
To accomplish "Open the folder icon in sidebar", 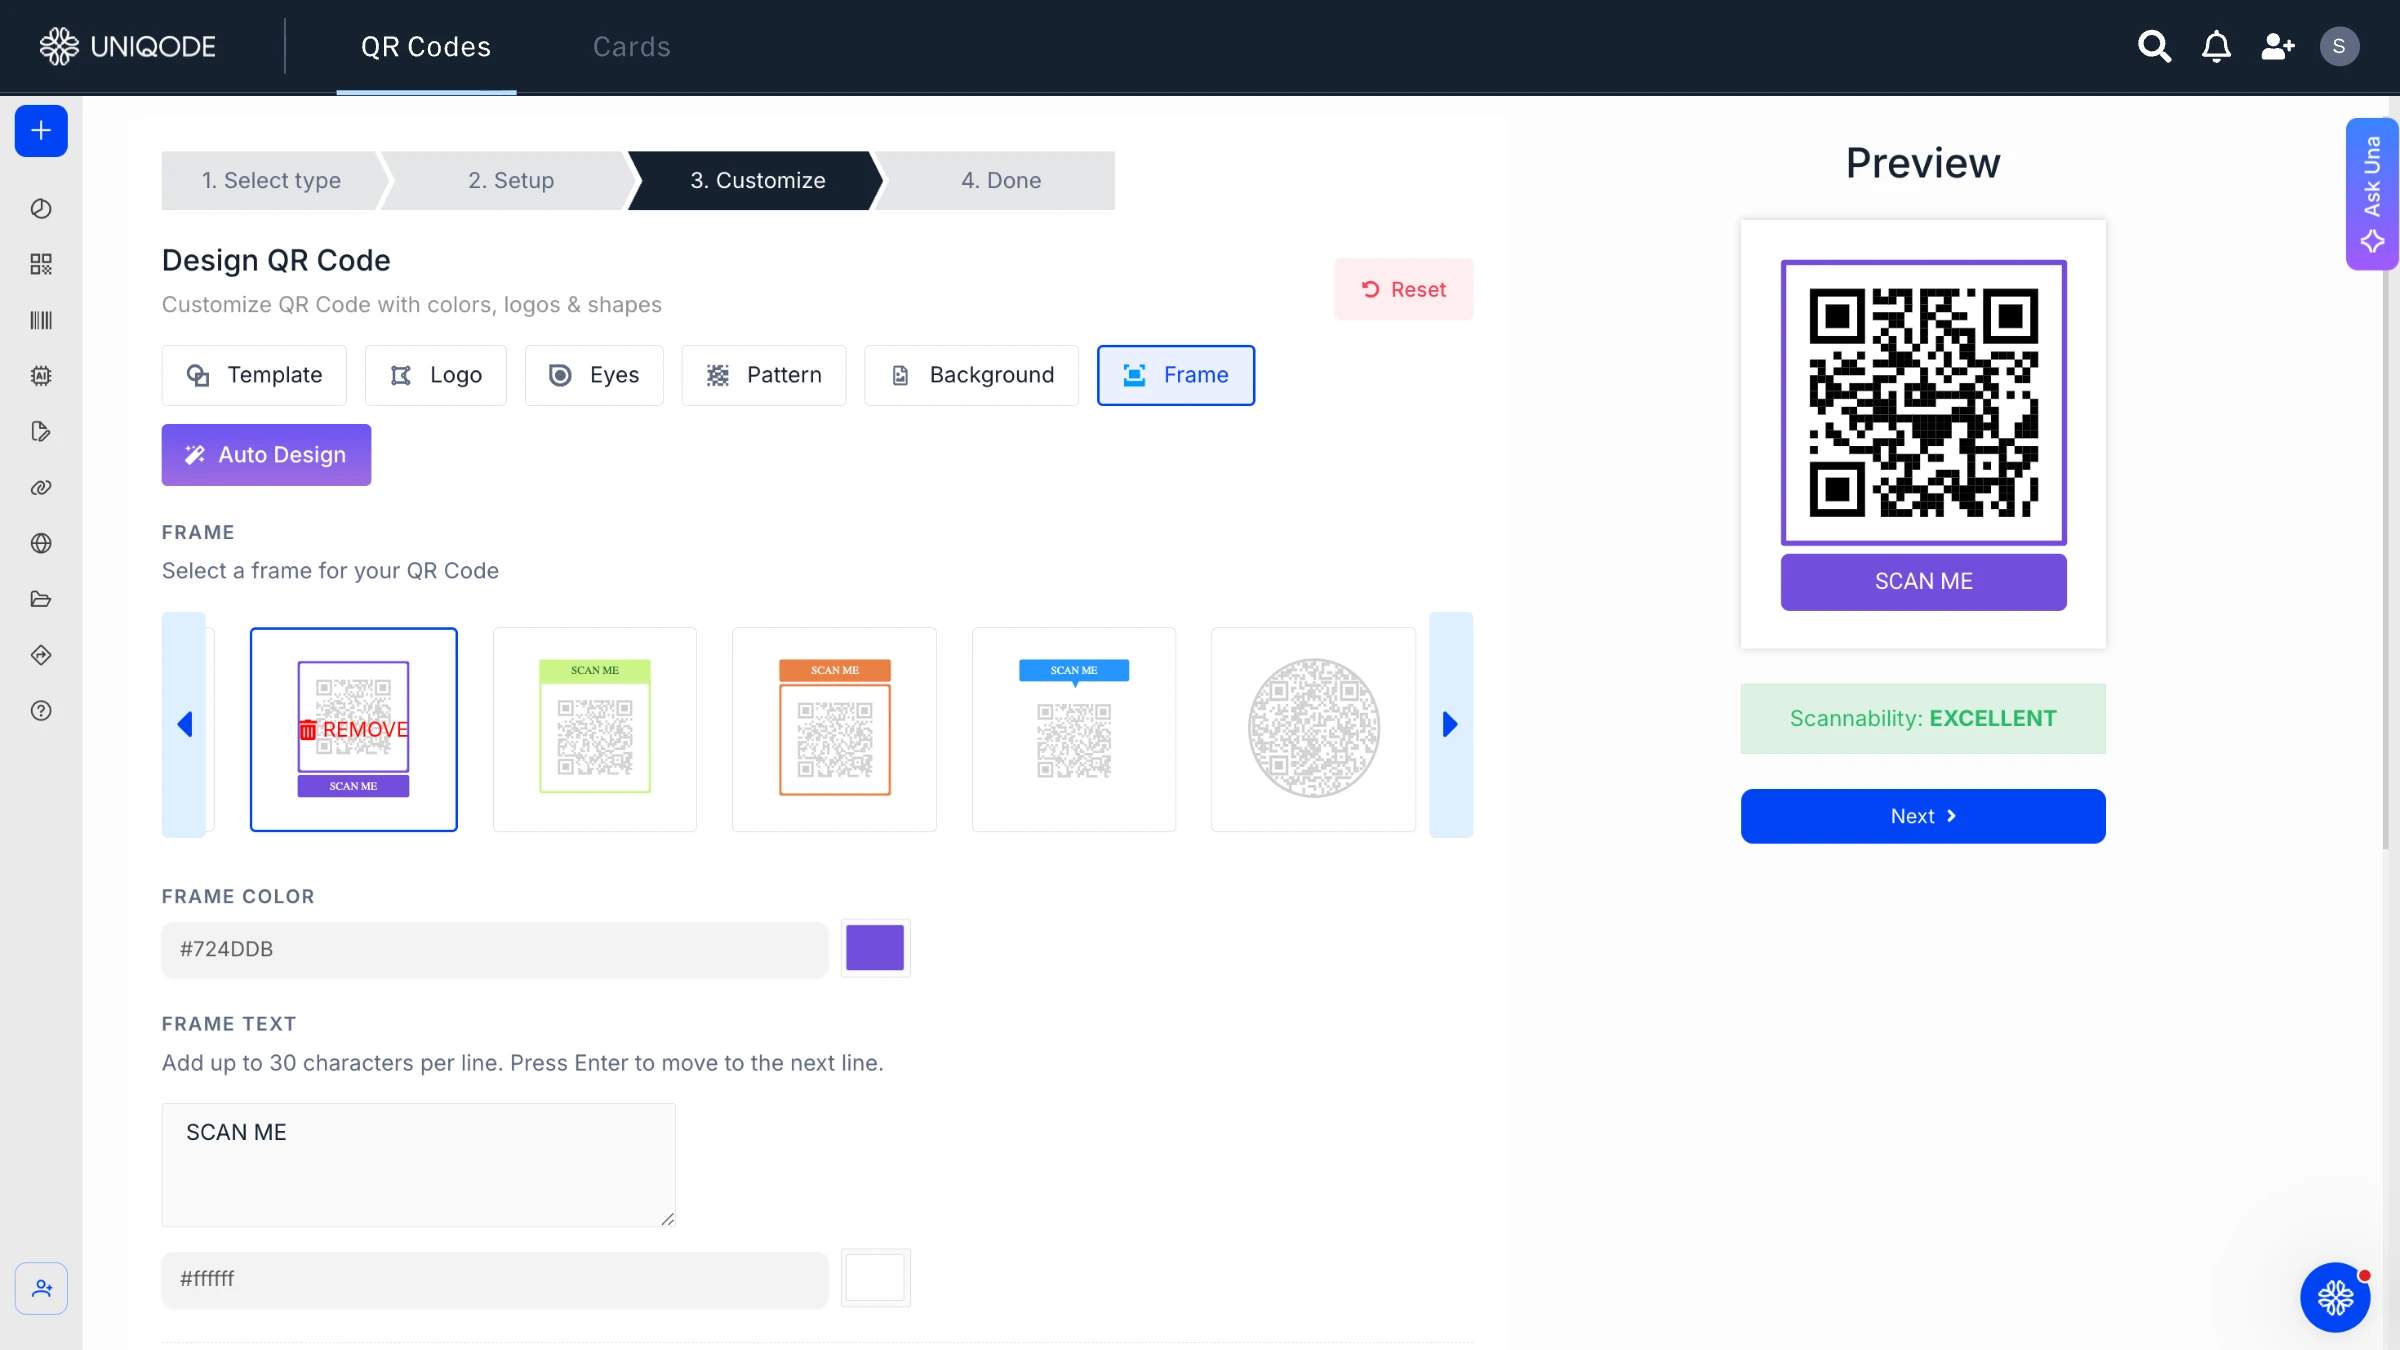I will (41, 599).
